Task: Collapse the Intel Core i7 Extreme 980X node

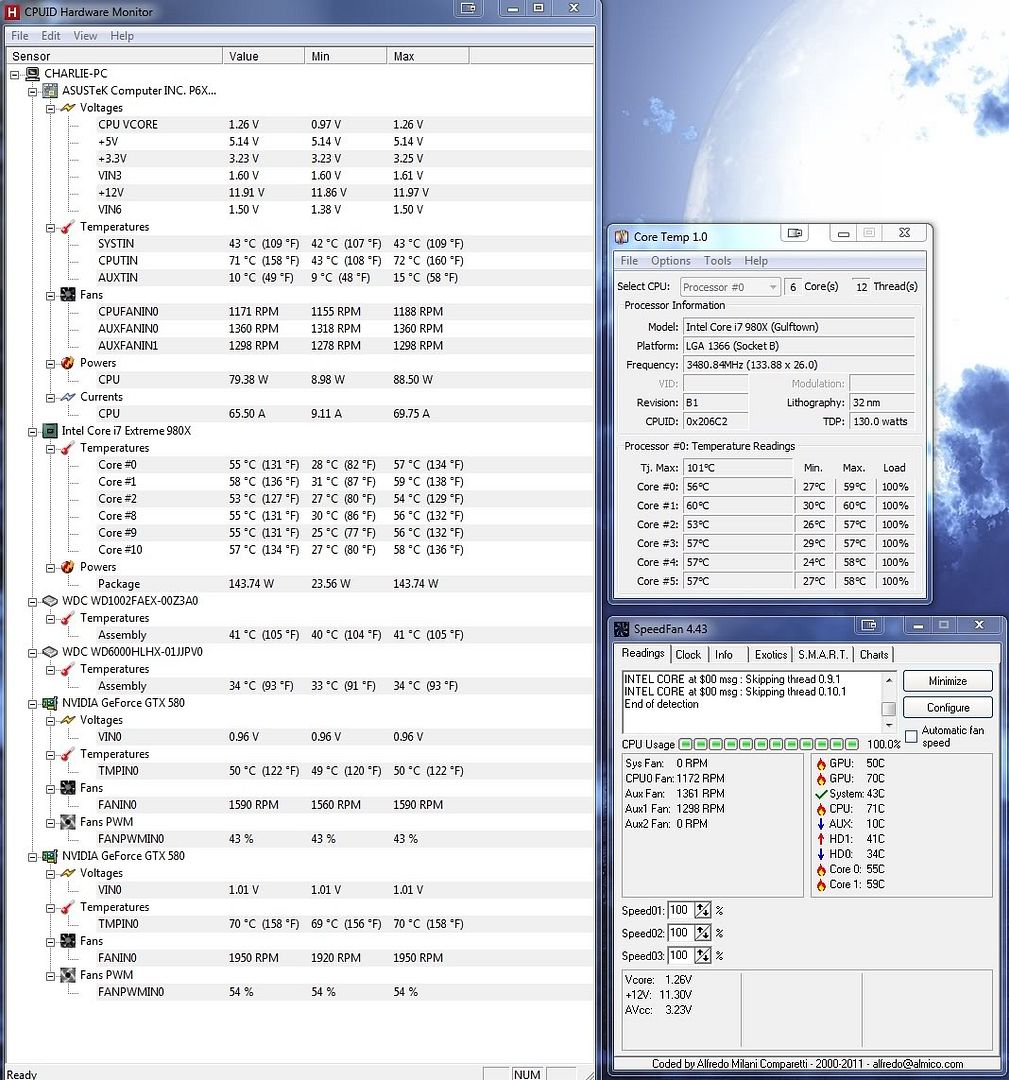Action: click(32, 432)
